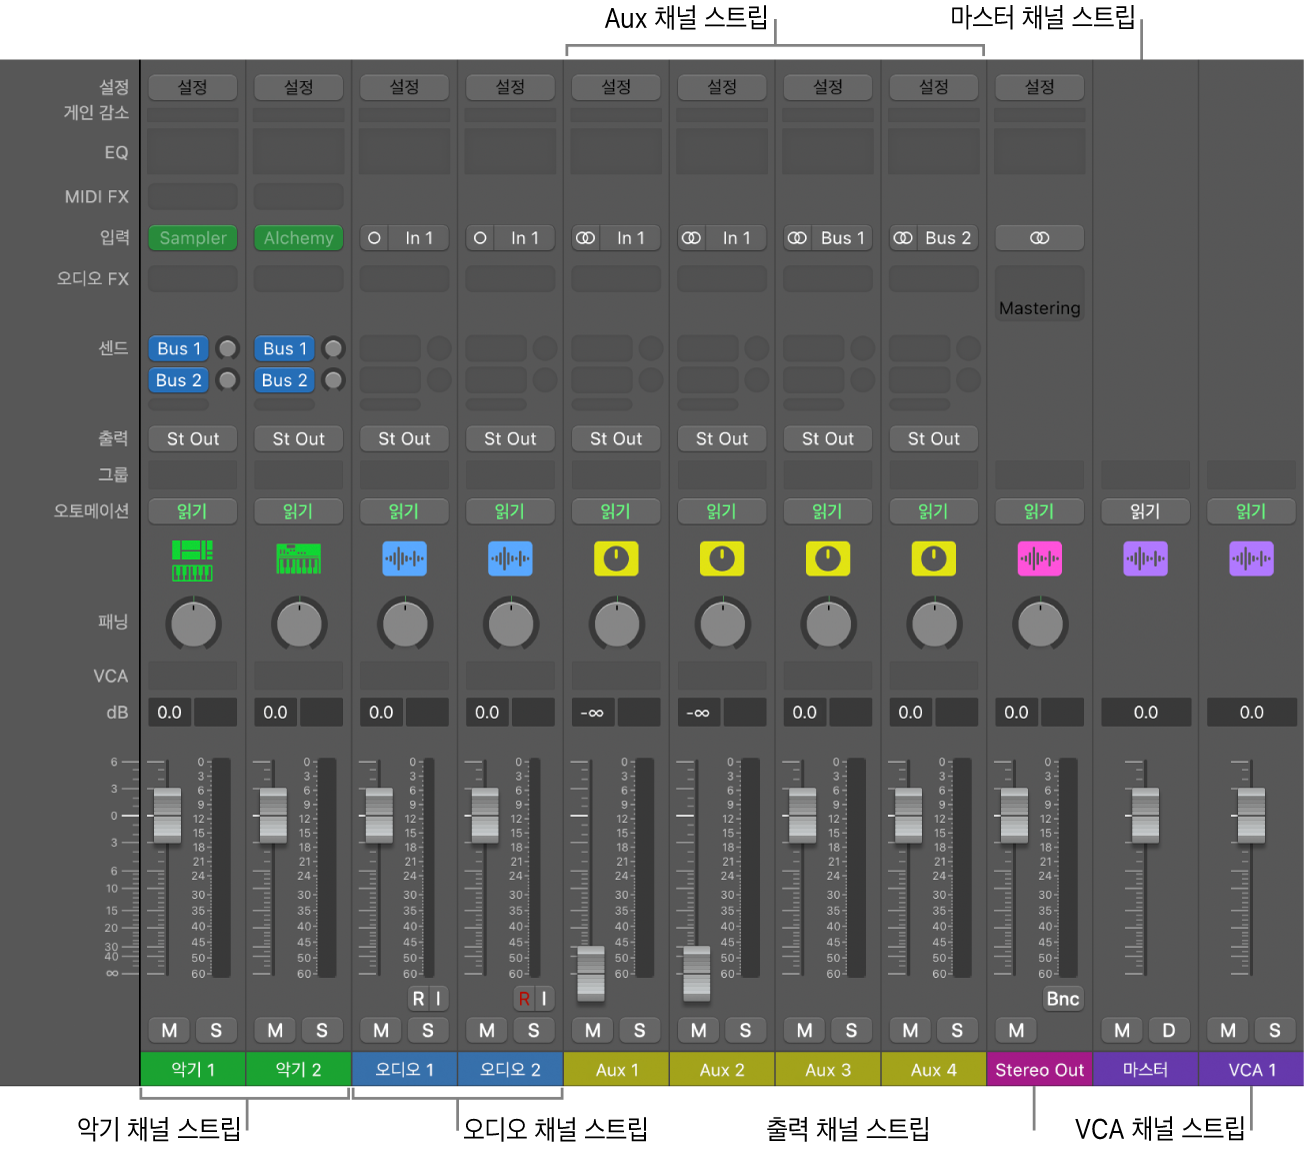This screenshot has height=1152, width=1306.
Task: Click the pan knob on Stereo Out
Action: 1040,624
